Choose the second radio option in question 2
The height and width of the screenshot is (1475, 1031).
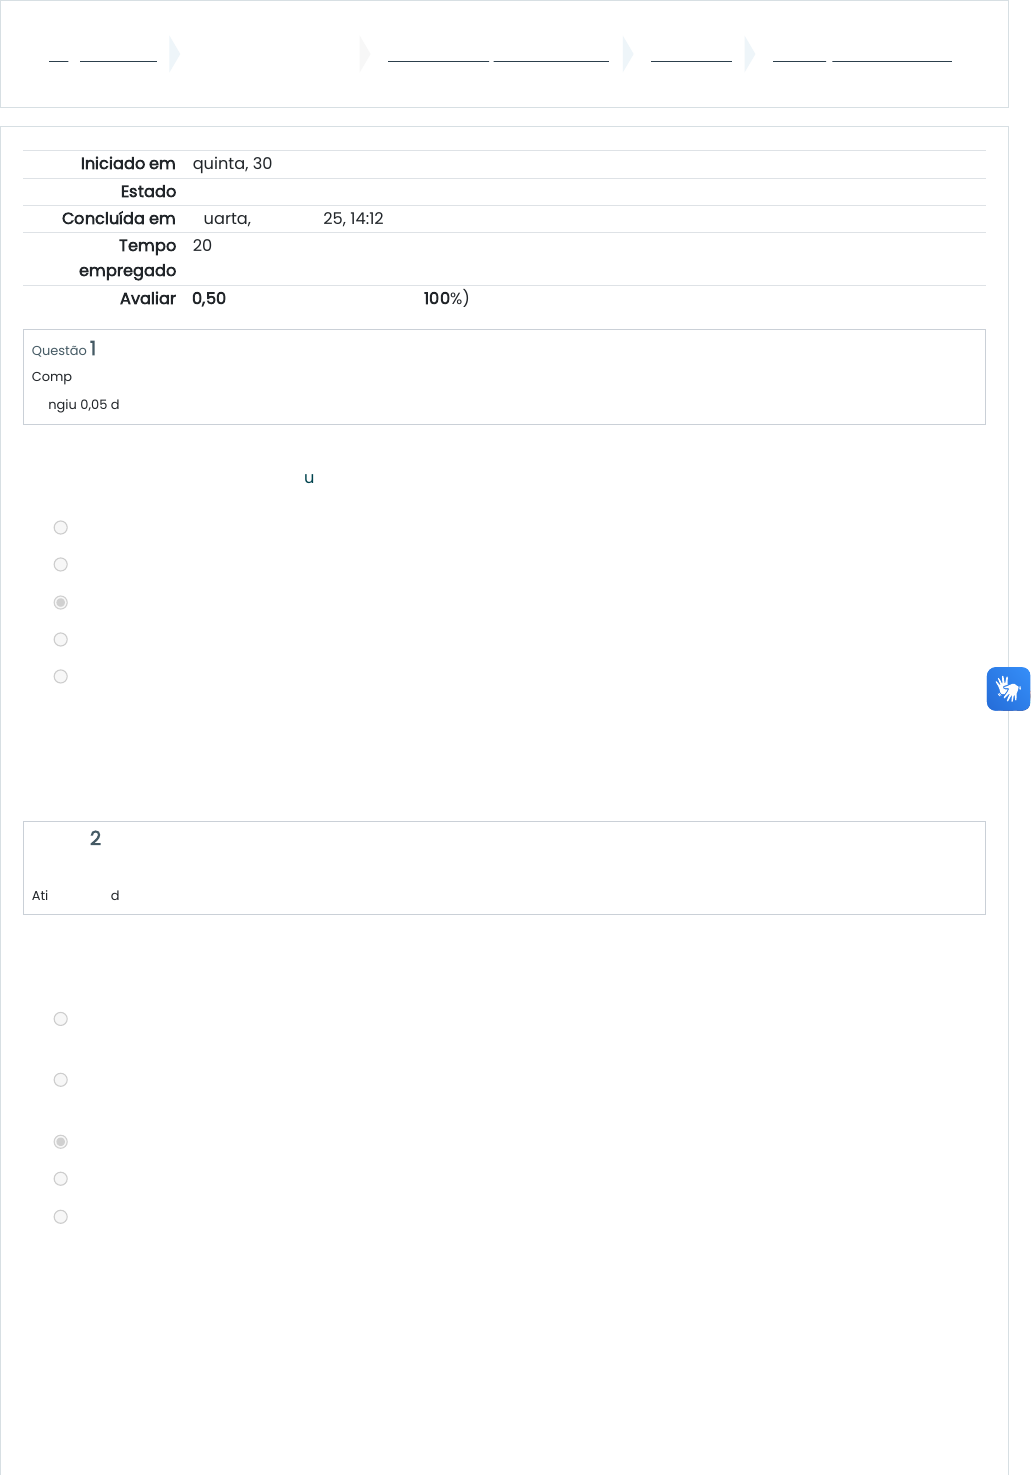point(61,1080)
